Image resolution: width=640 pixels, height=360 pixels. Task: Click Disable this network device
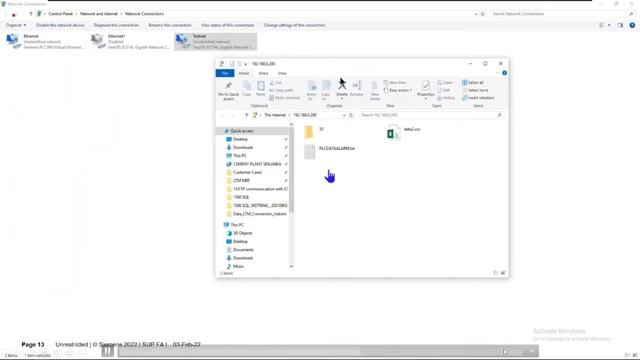(x=60, y=25)
